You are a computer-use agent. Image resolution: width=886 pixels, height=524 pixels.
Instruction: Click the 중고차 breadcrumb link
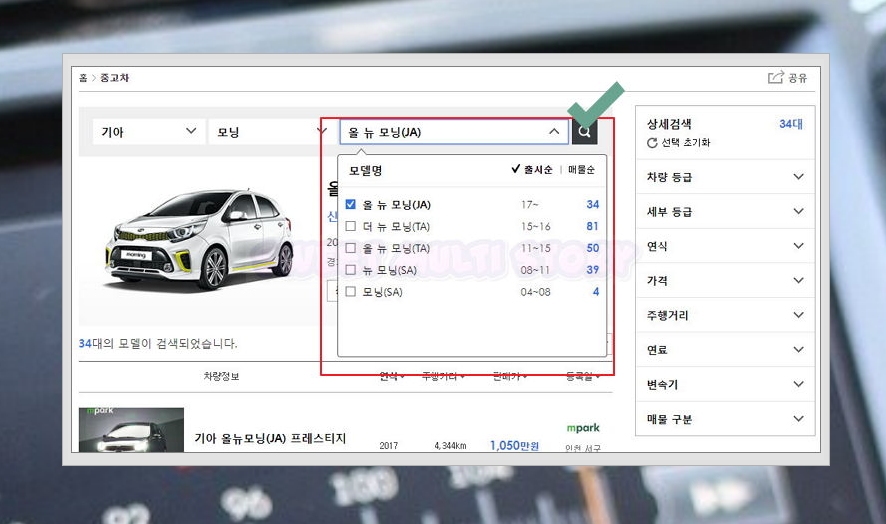coord(115,77)
